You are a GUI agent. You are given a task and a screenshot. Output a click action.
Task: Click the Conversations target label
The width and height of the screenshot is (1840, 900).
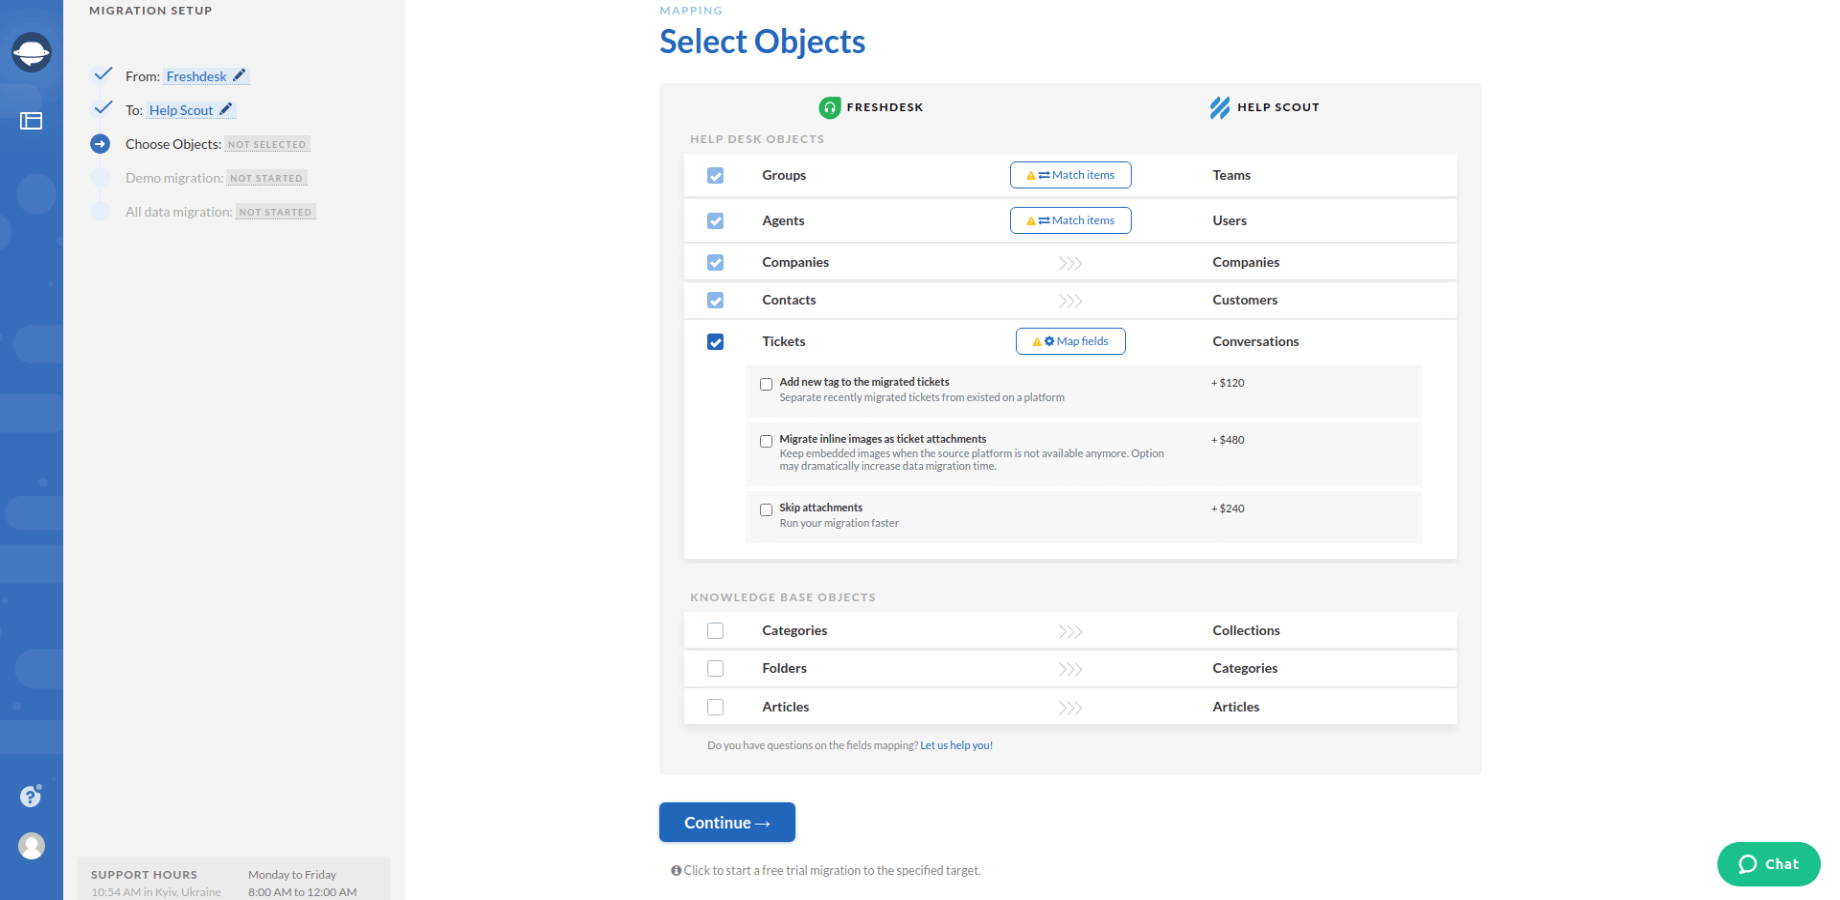(1256, 342)
